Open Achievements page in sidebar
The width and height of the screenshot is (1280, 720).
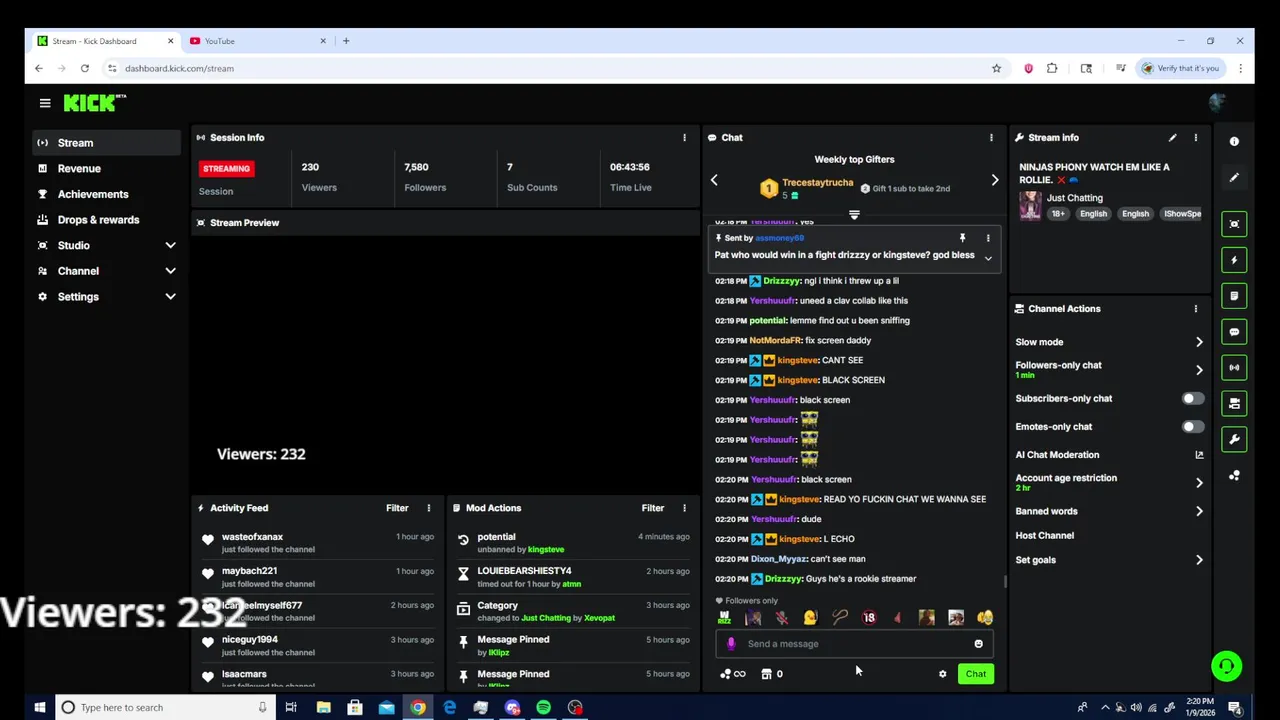[x=106, y=194]
